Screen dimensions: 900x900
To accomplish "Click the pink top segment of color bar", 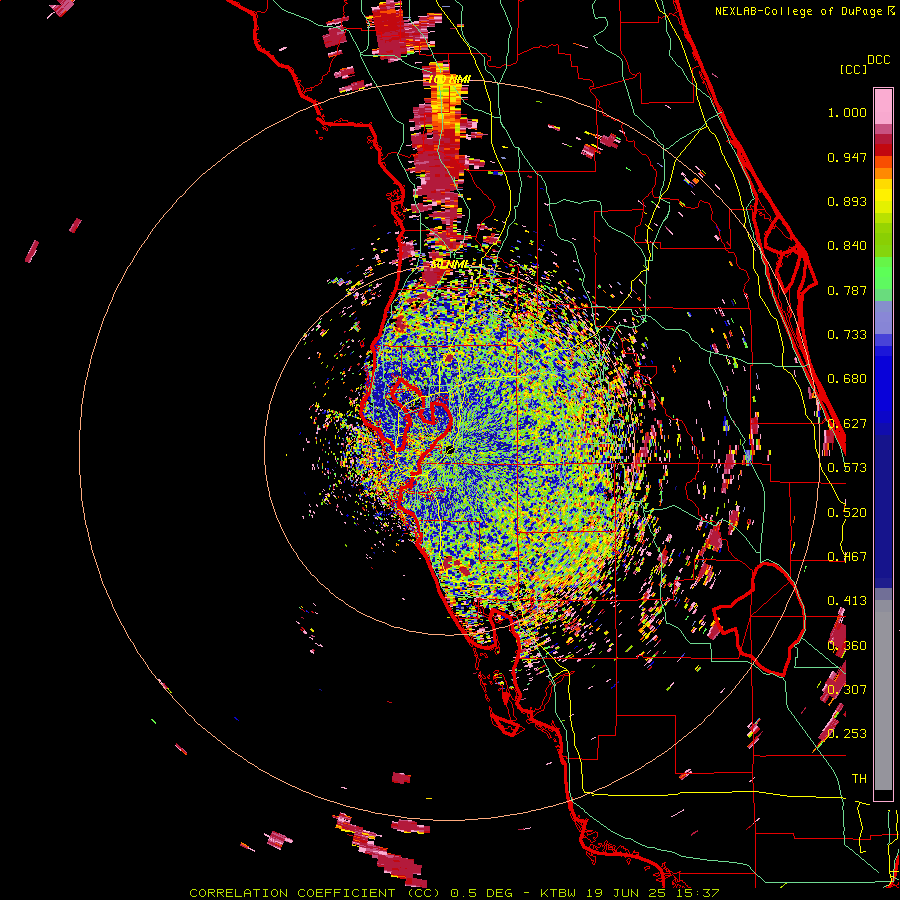I will click(883, 107).
